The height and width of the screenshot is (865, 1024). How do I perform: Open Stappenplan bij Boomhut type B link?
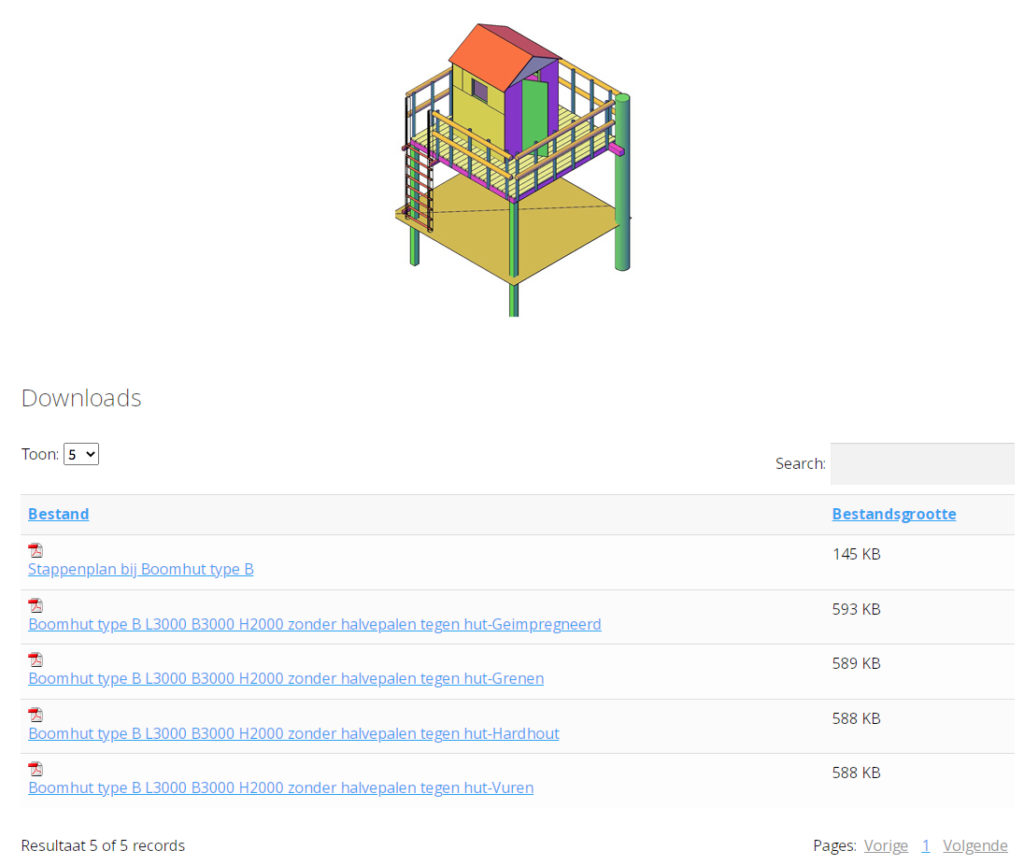[141, 569]
